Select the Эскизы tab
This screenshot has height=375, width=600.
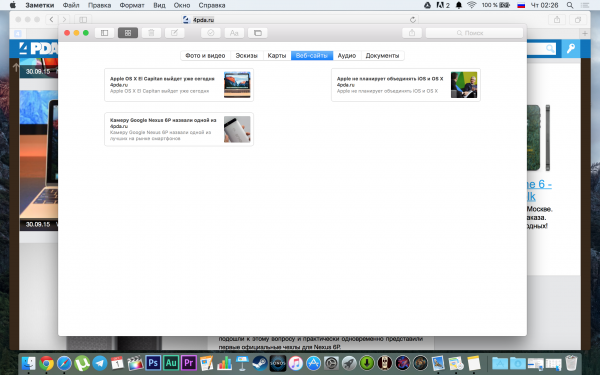click(x=246, y=55)
